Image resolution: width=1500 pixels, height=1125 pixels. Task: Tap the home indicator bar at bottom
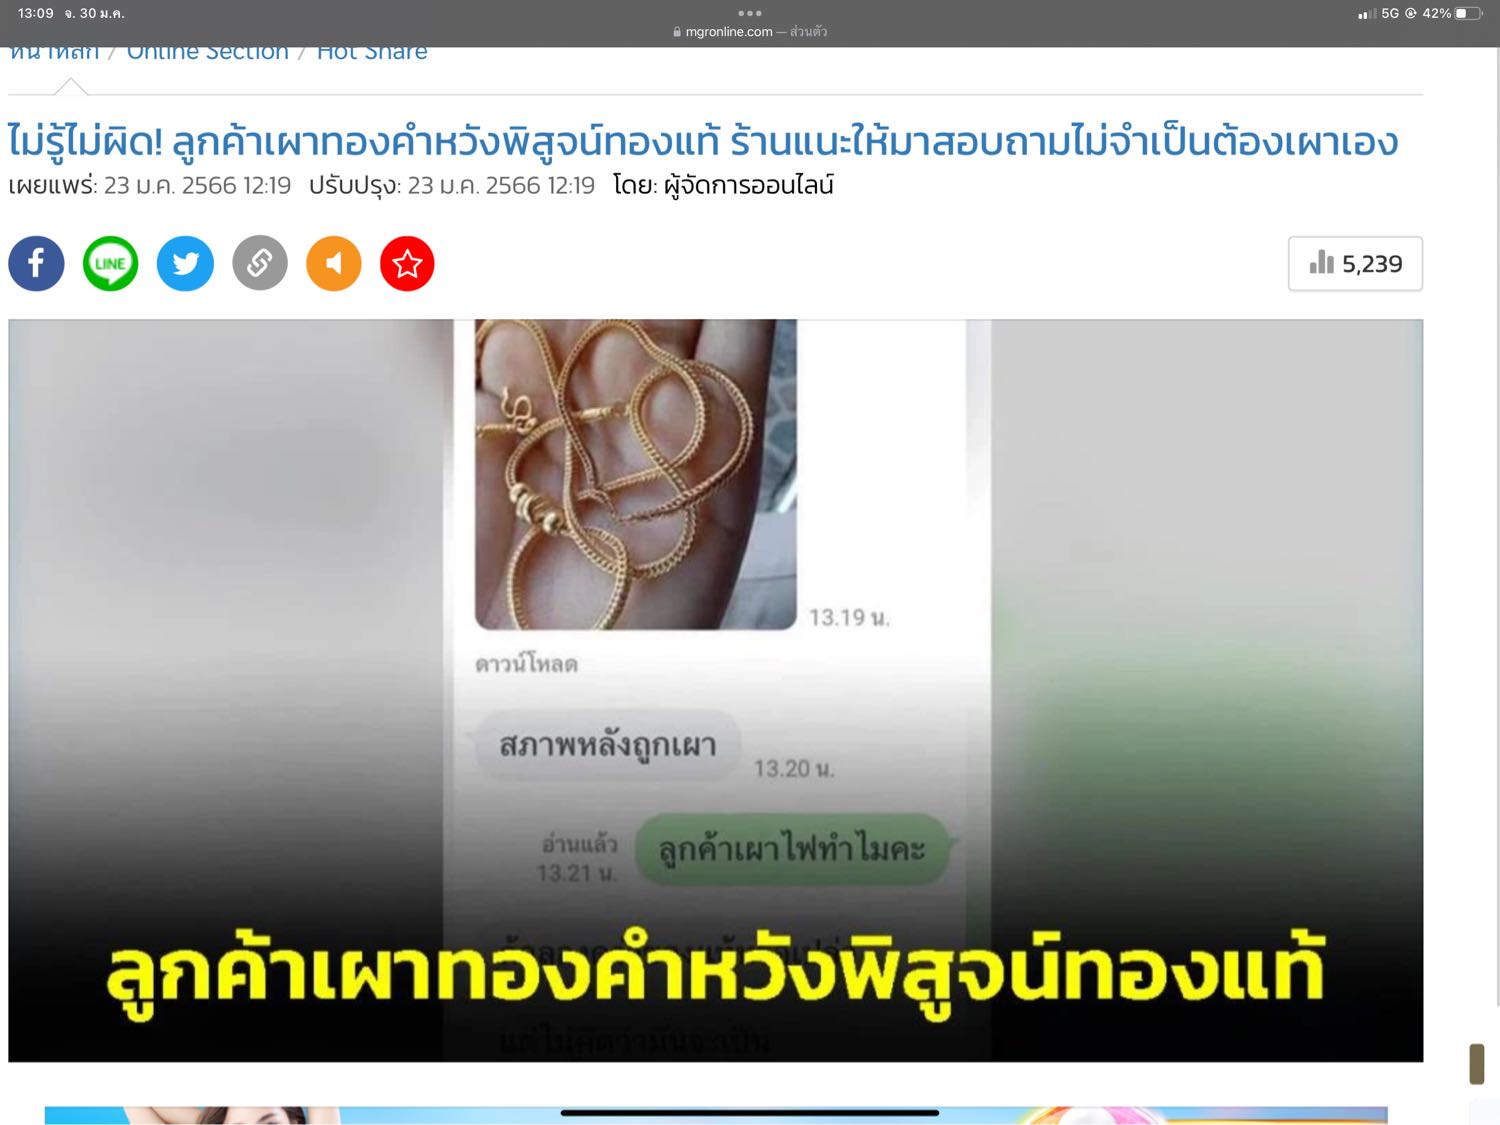click(x=750, y=1112)
